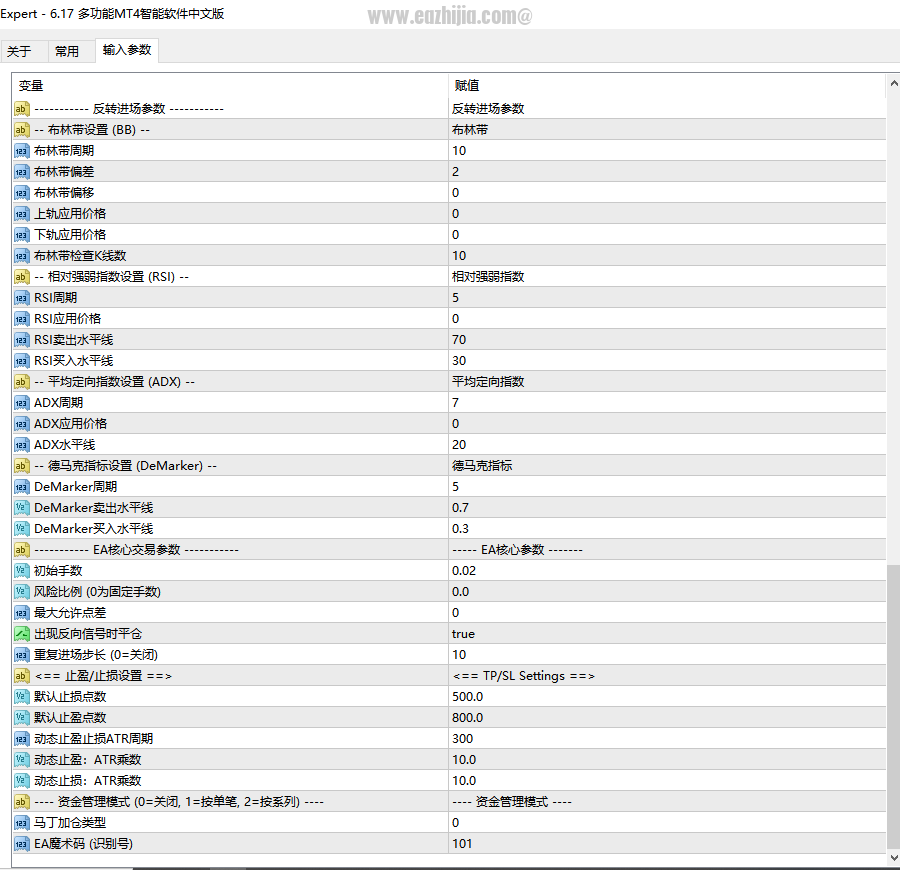Edit the 动态止盈止损ATR周期 value 300
The height and width of the screenshot is (870, 900).
click(x=667, y=739)
